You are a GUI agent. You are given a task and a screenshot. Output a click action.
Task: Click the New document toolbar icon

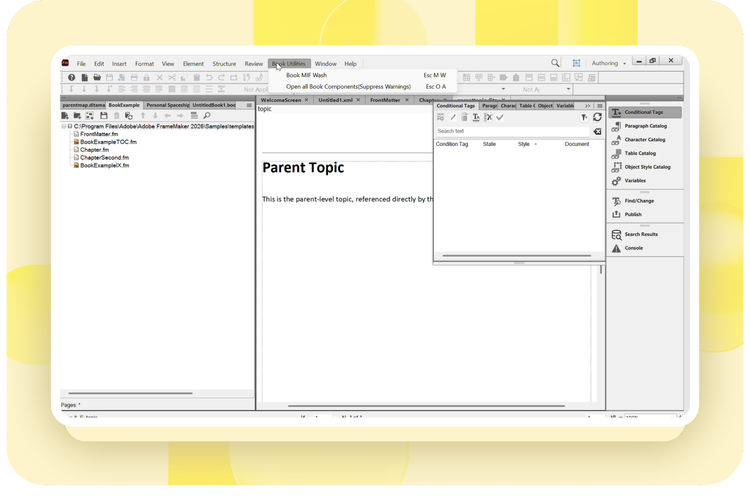84,77
